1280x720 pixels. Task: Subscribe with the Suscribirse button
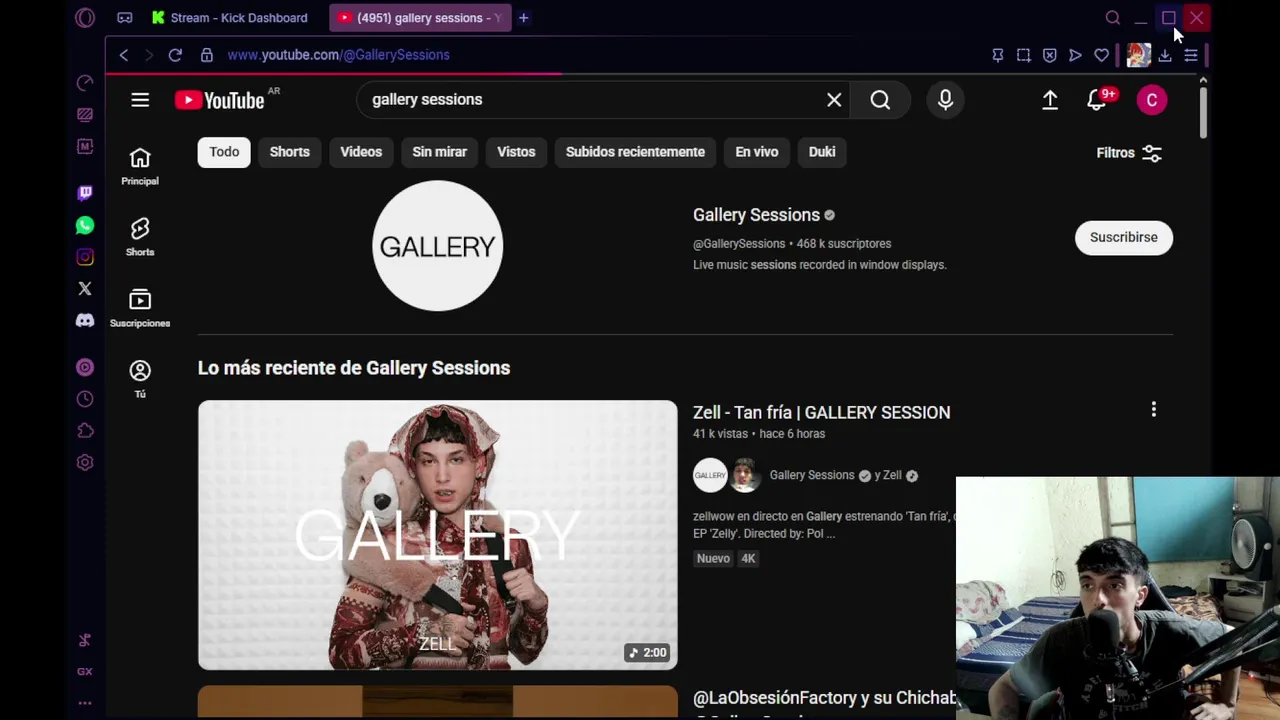(x=1124, y=238)
